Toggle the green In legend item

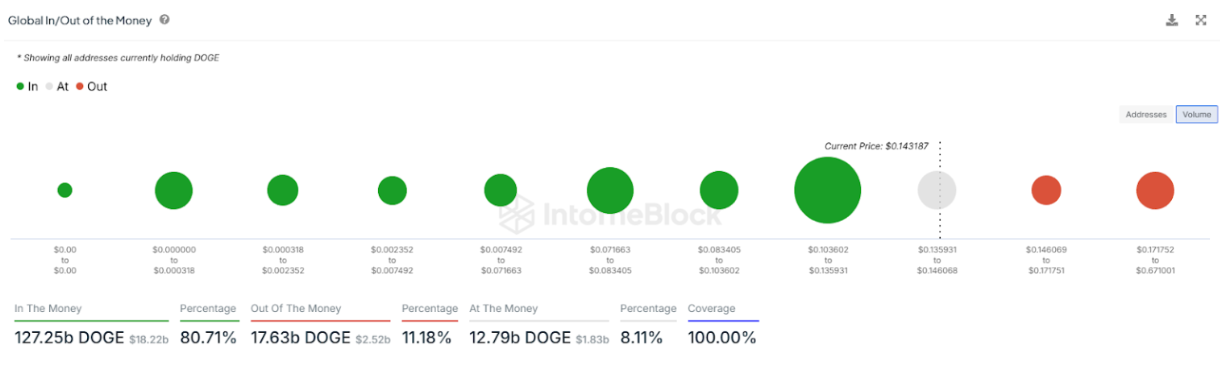(27, 87)
